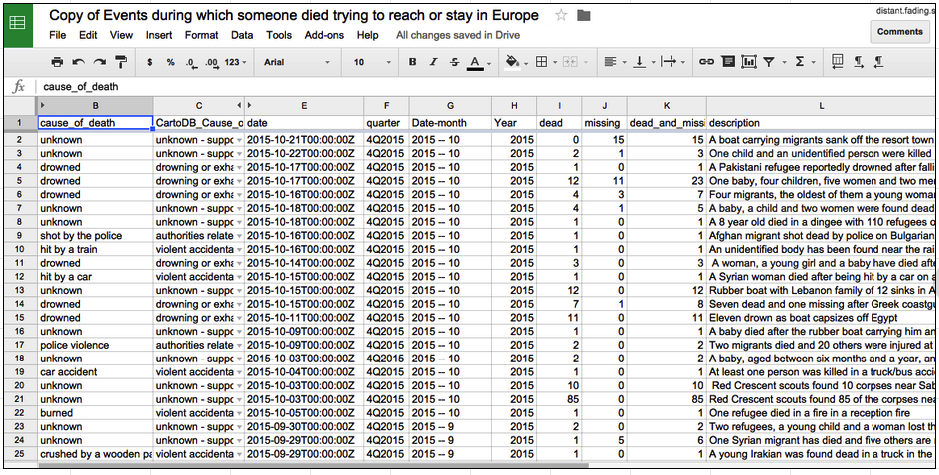Decrease decimal places
939x475 pixels.
(x=191, y=62)
